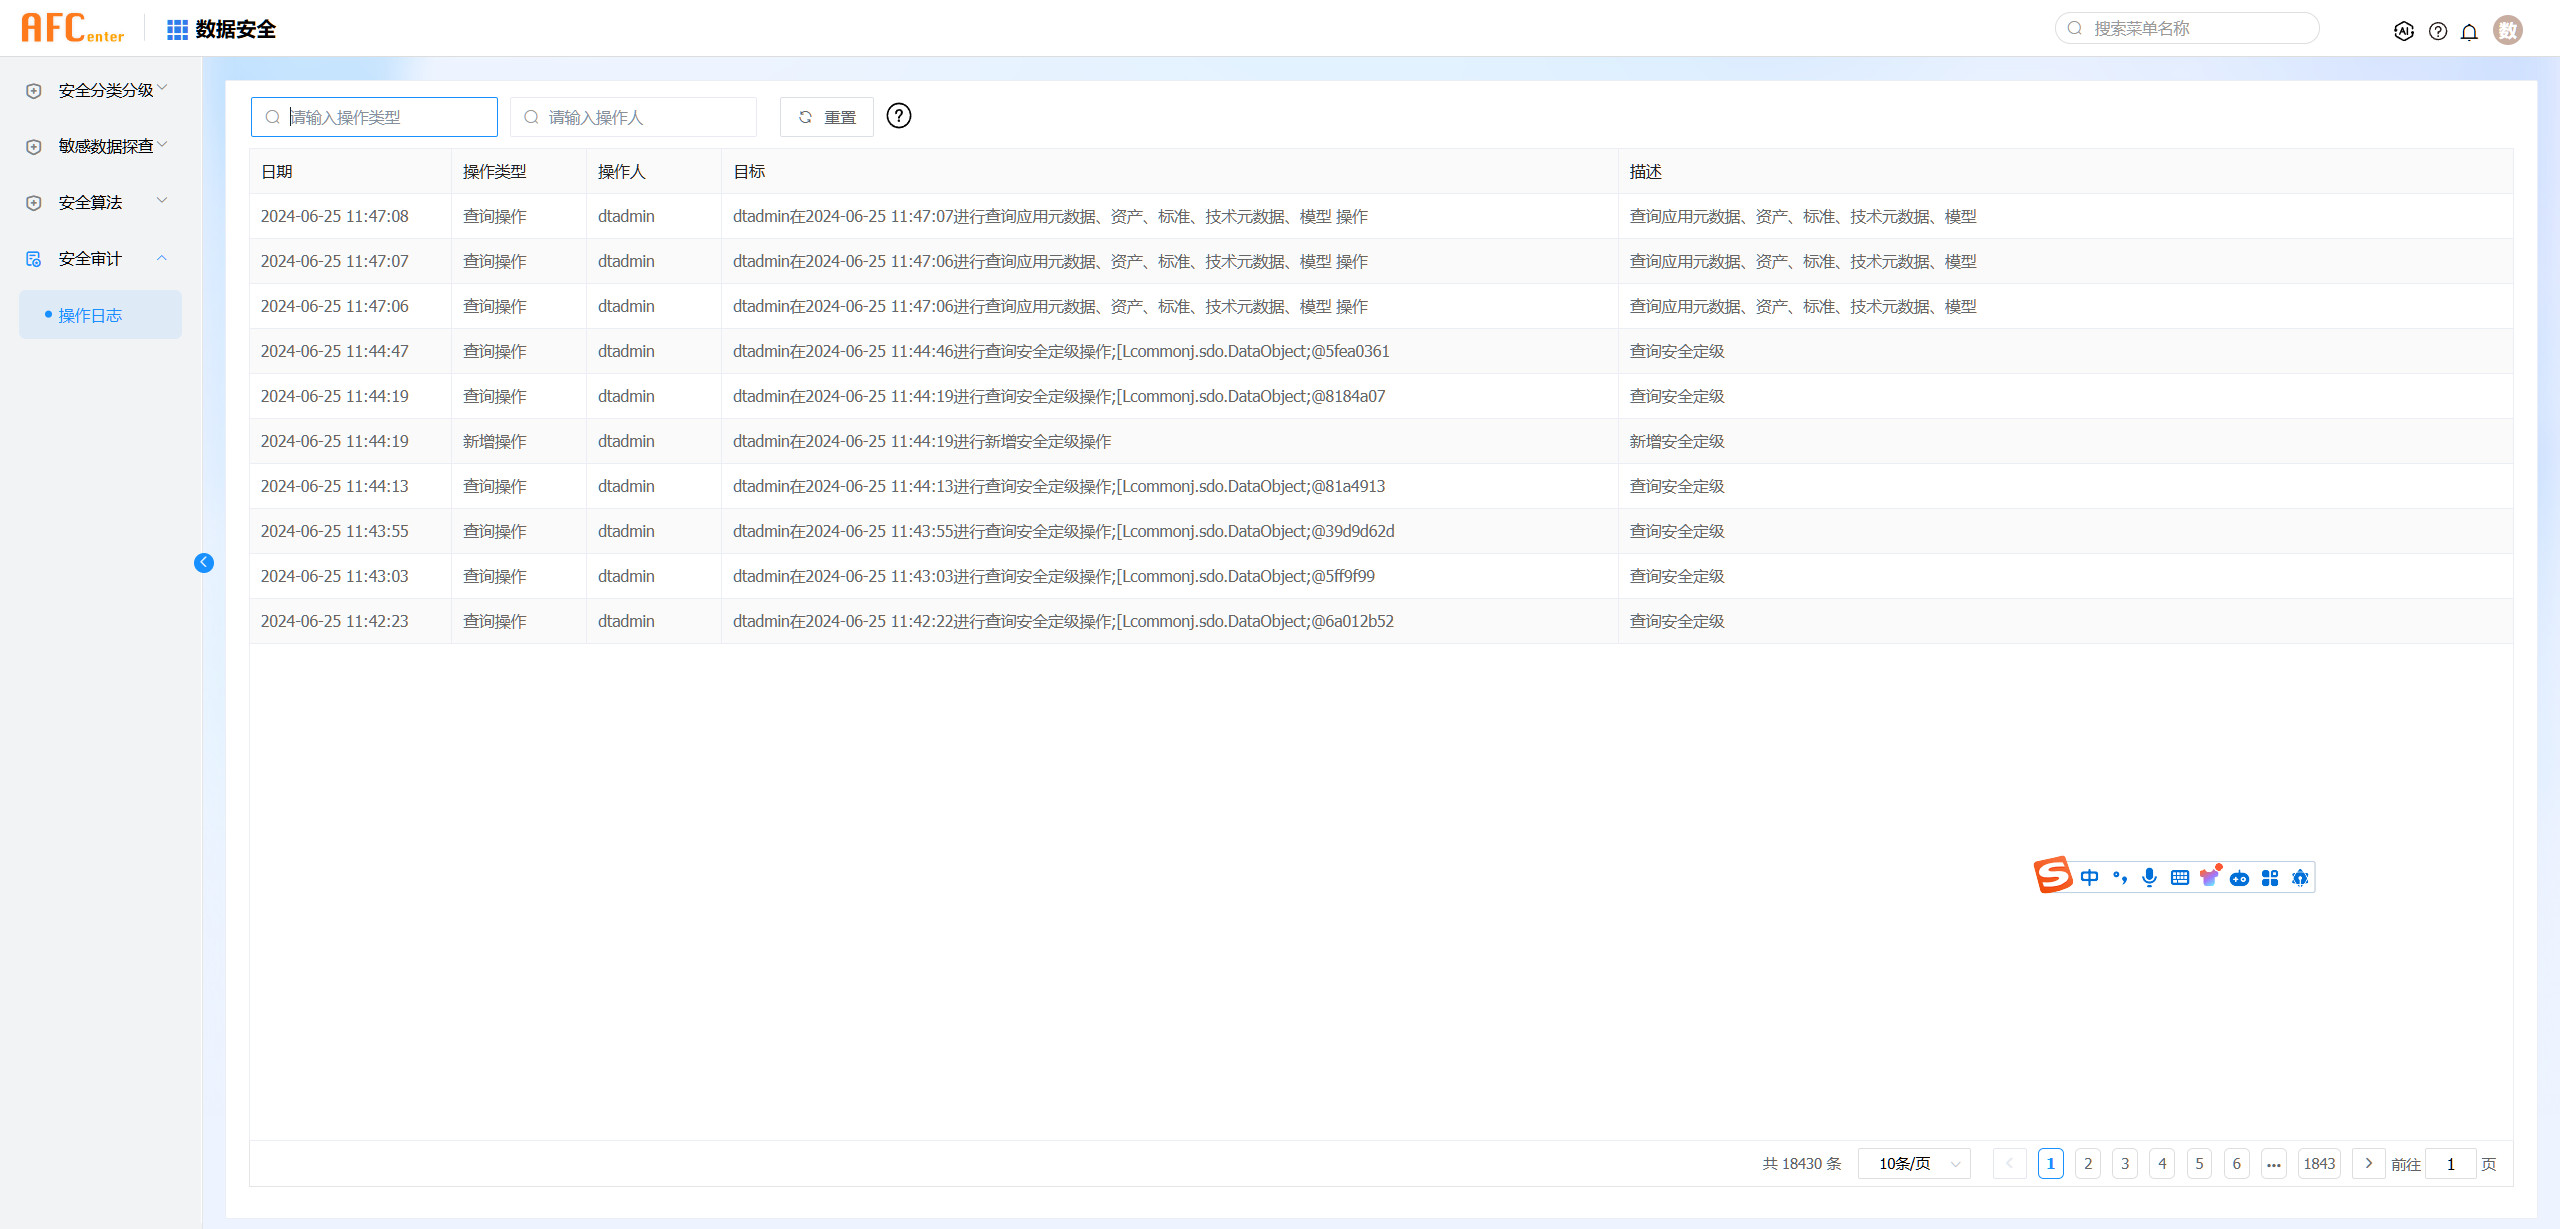2560x1229 pixels.
Task: Open the 数据安全 app grid menu
Action: [176, 29]
